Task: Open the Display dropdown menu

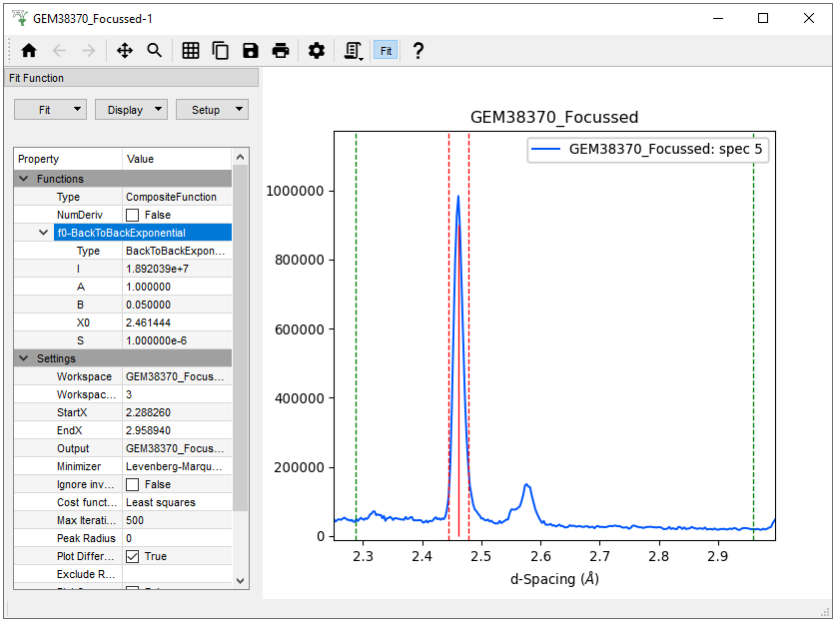Action: click(131, 110)
